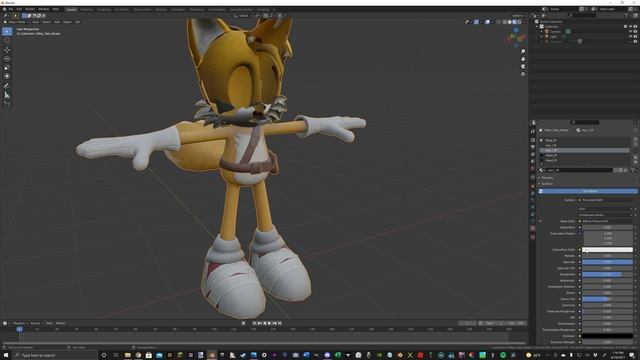
Task: Expand the Camera item in outliner
Action: (x=542, y=31)
